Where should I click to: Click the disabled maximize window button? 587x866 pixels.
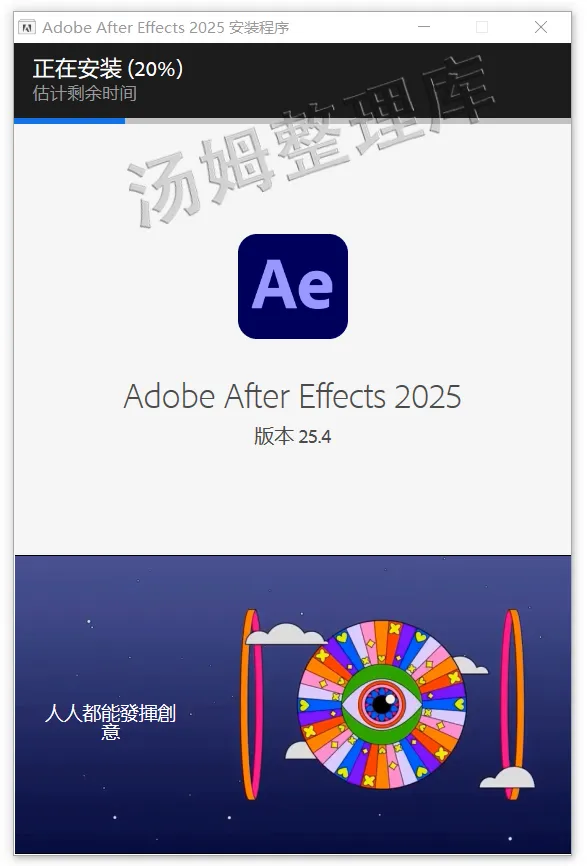(x=482, y=27)
